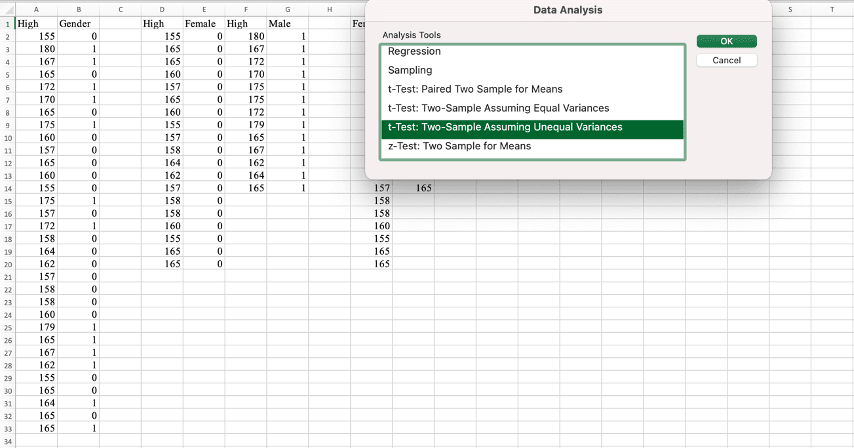The image size is (854, 448).
Task: Click the High cell in column A
Action: [36, 22]
